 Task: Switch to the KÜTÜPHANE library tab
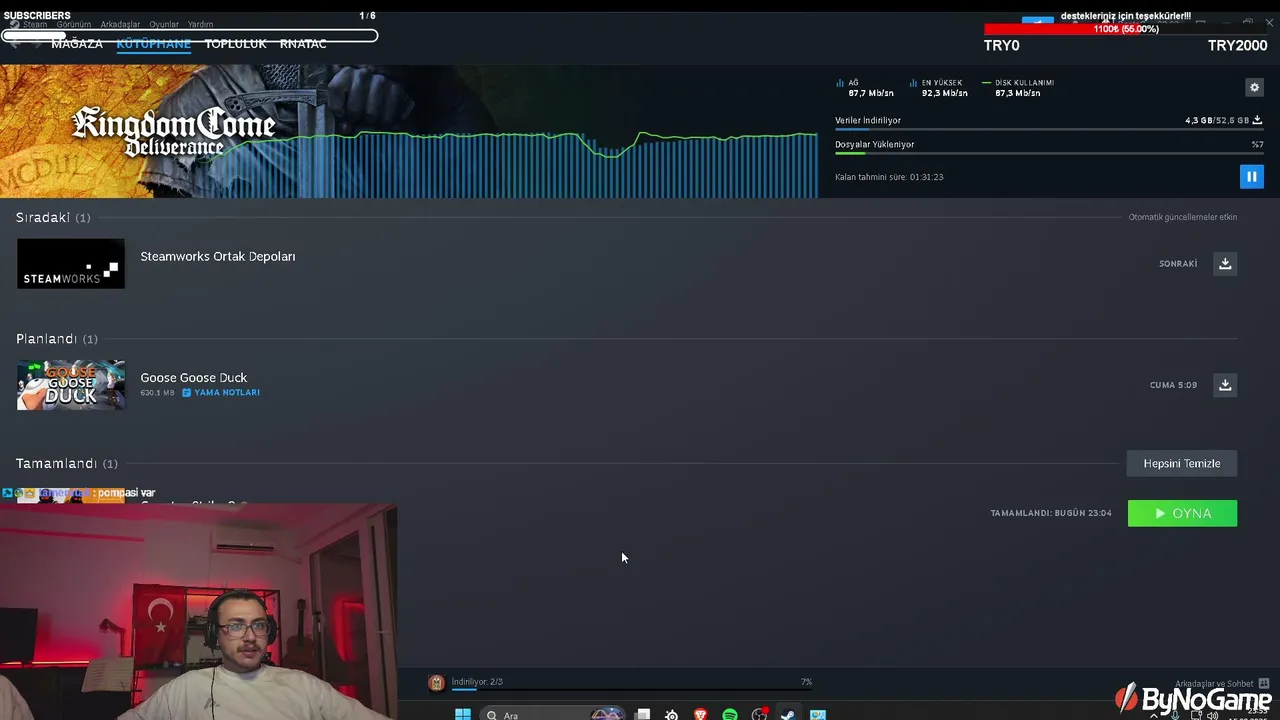click(153, 44)
